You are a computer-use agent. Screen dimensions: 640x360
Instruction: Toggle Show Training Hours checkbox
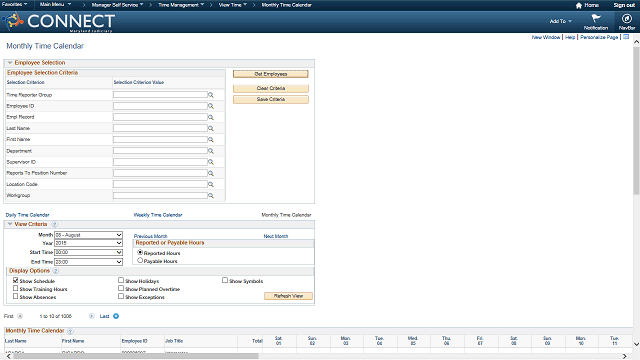(x=16, y=289)
